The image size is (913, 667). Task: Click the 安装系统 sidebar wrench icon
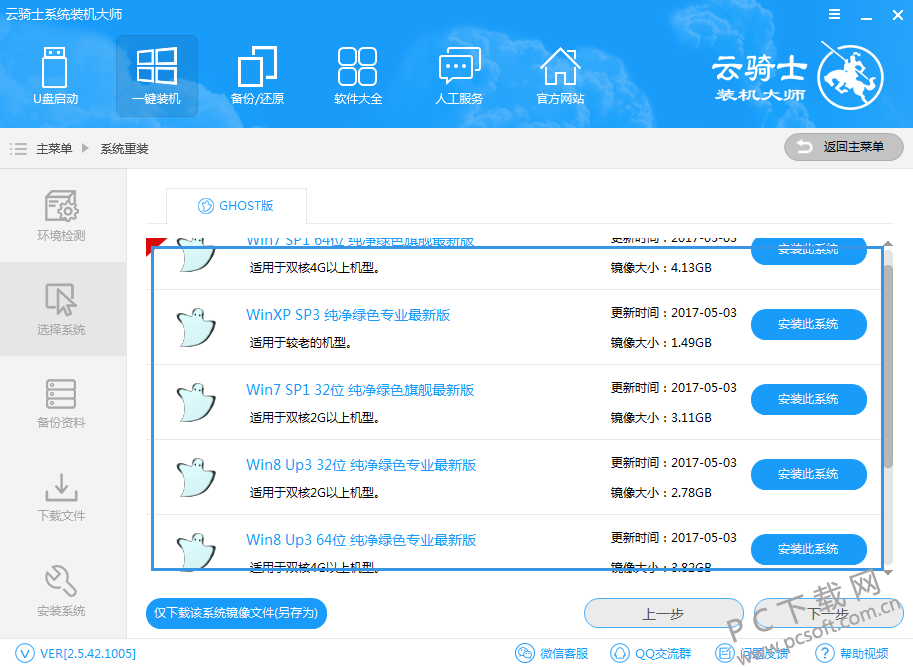pos(62,580)
